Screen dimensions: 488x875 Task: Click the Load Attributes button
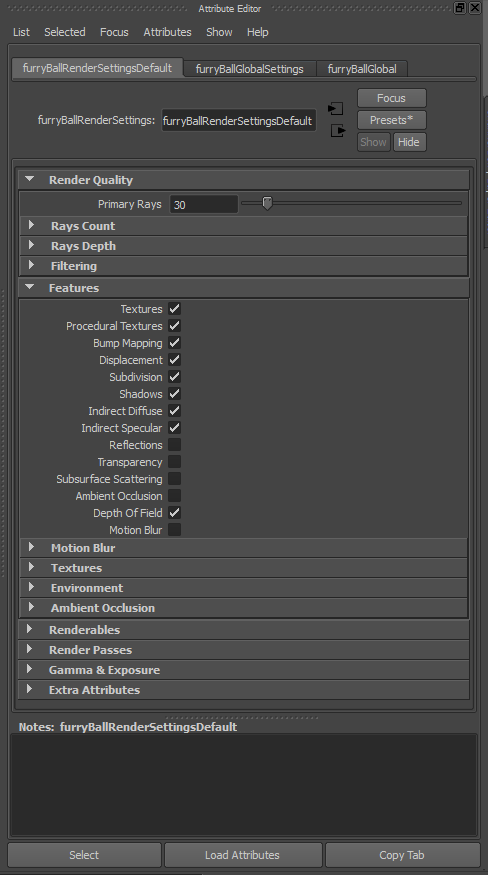tap(242, 855)
